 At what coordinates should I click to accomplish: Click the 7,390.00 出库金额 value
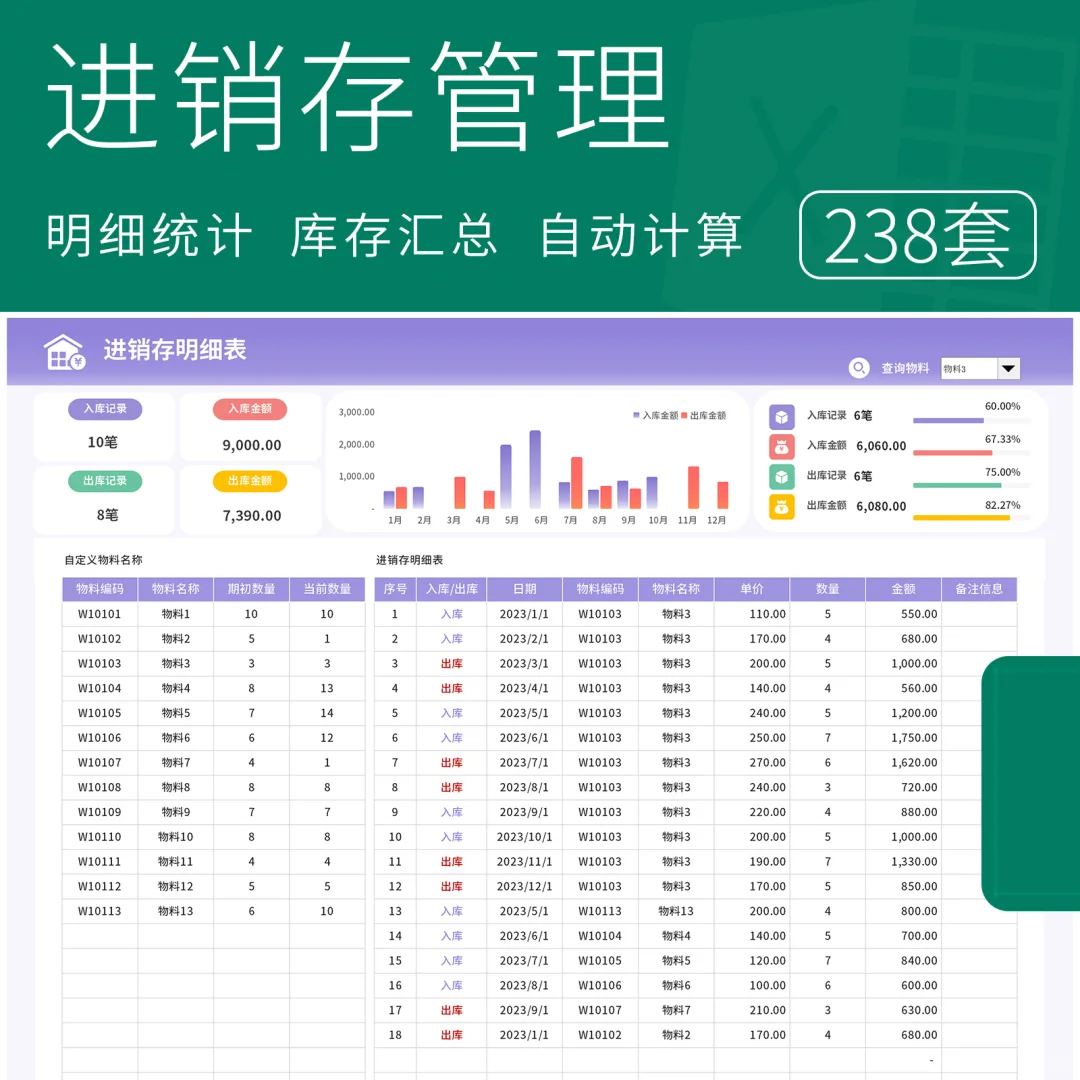[252, 516]
